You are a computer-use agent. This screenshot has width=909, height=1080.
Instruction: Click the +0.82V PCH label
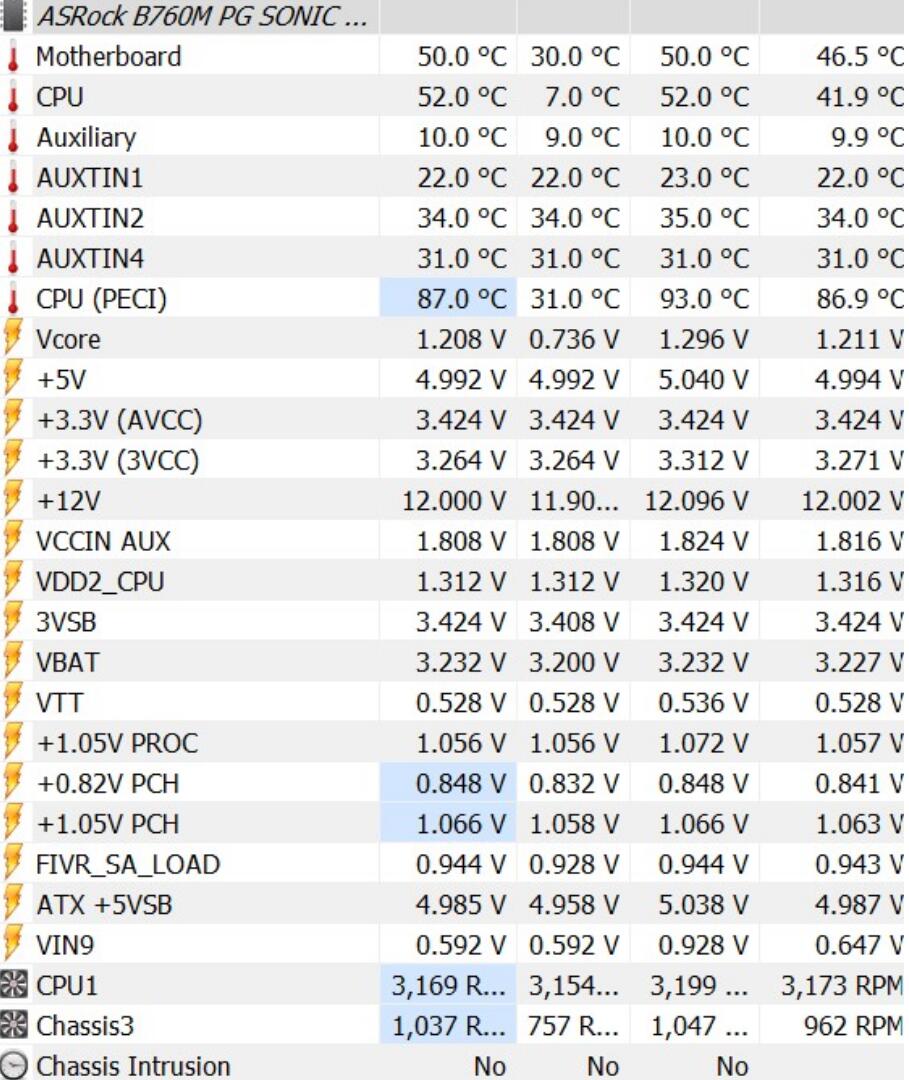click(107, 784)
